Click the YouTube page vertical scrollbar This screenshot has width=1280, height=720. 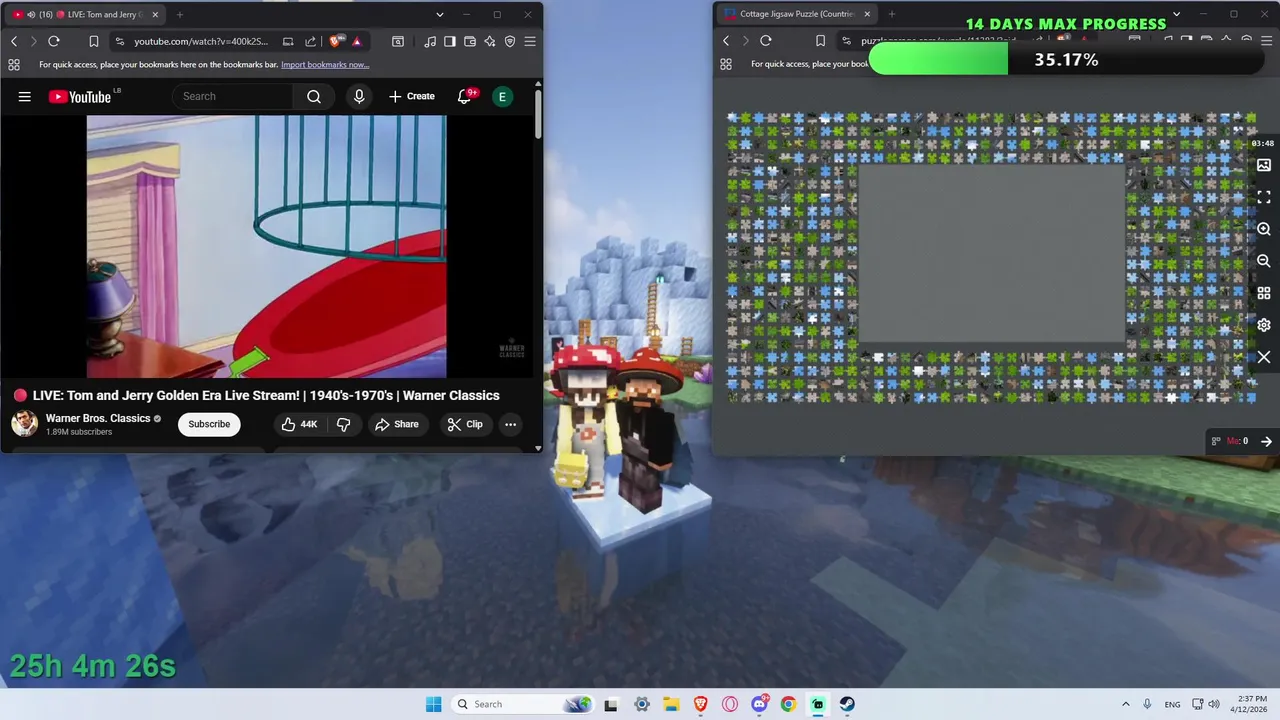pyautogui.click(x=538, y=115)
